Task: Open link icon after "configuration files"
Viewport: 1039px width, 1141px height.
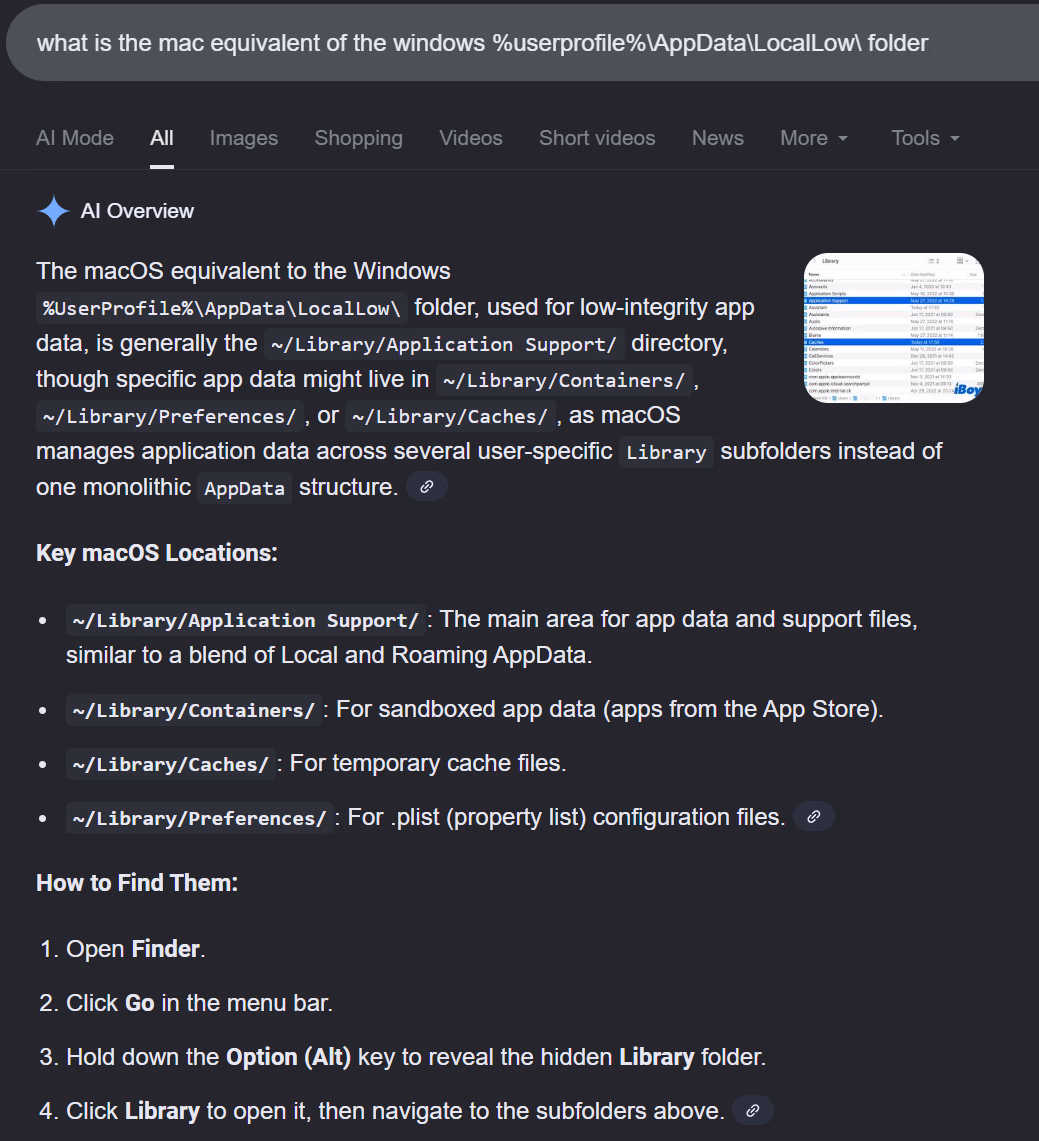Action: point(814,817)
